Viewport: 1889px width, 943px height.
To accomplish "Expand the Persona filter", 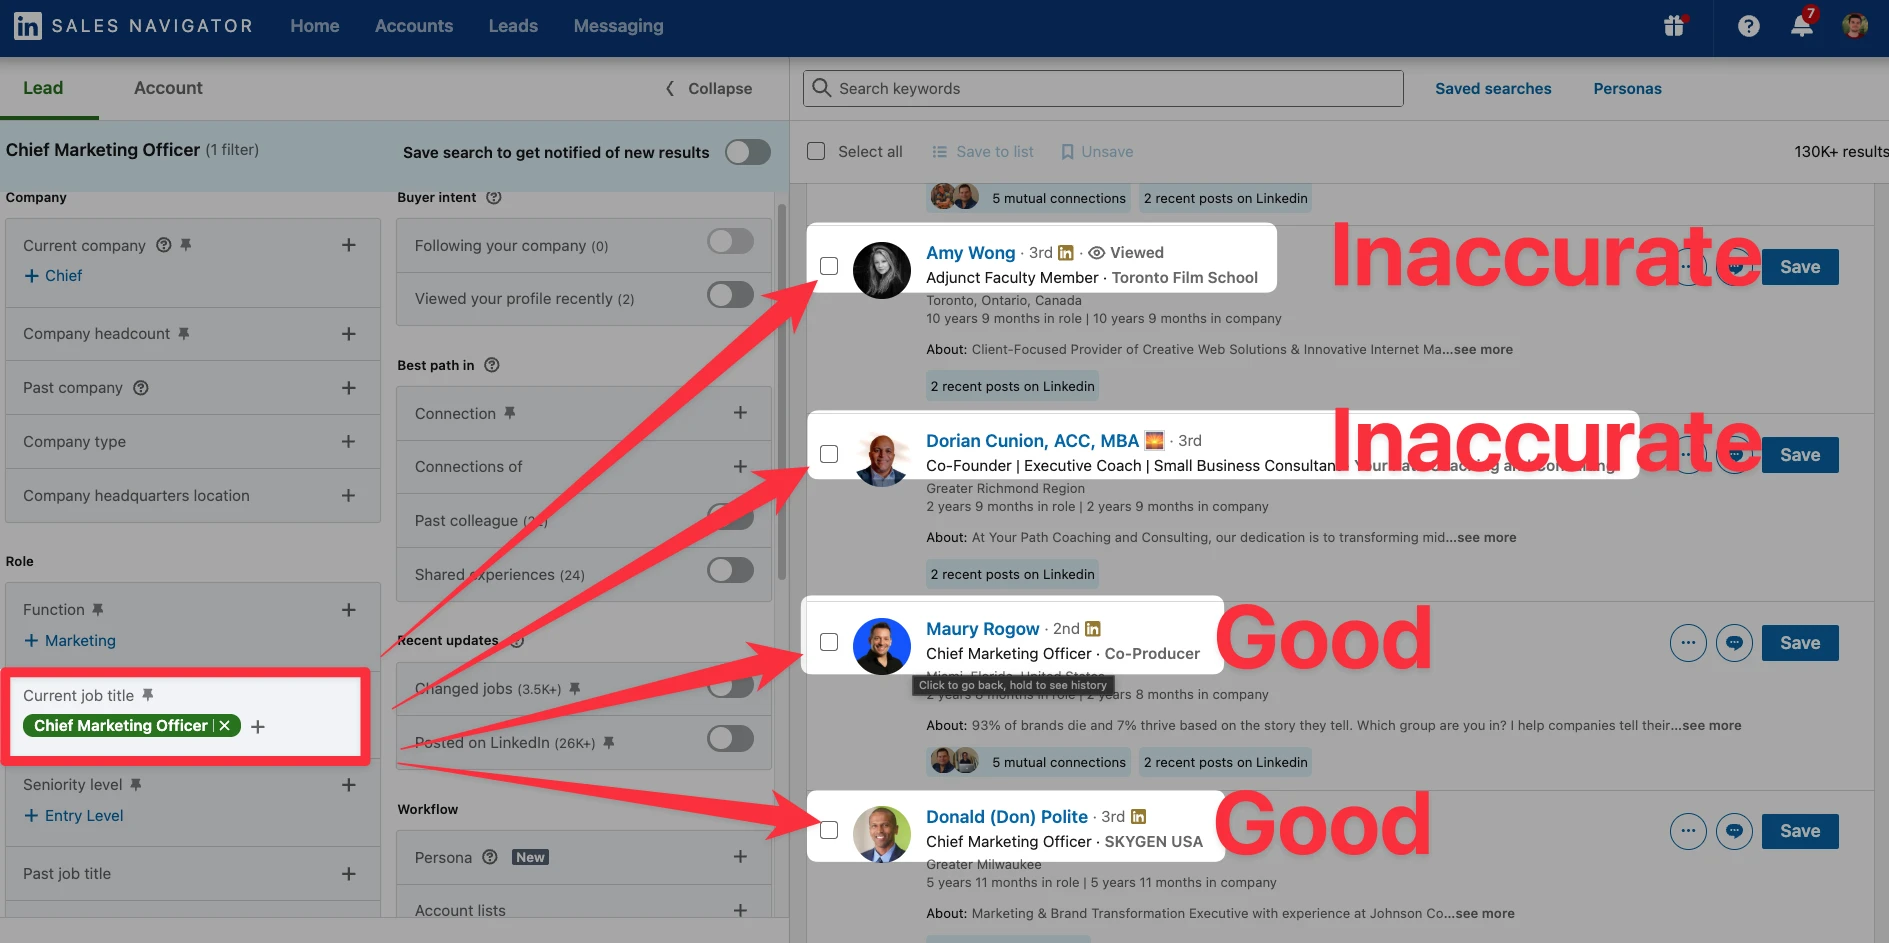I will pyautogui.click(x=740, y=857).
